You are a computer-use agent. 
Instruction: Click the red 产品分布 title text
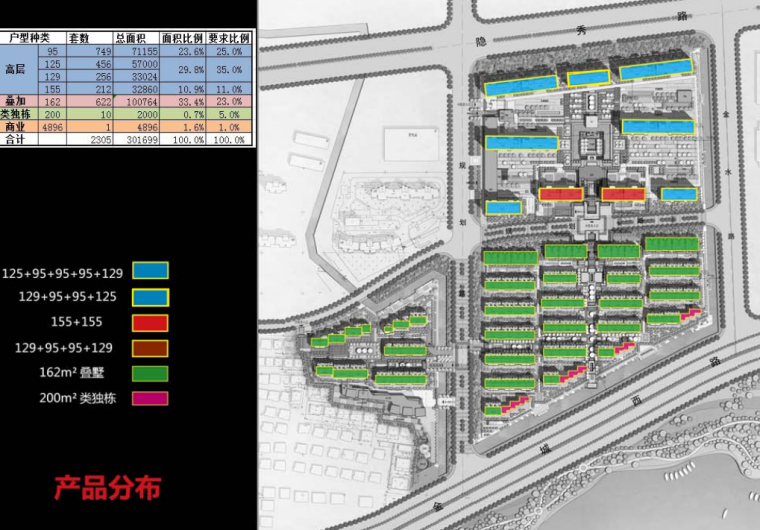coord(107,489)
